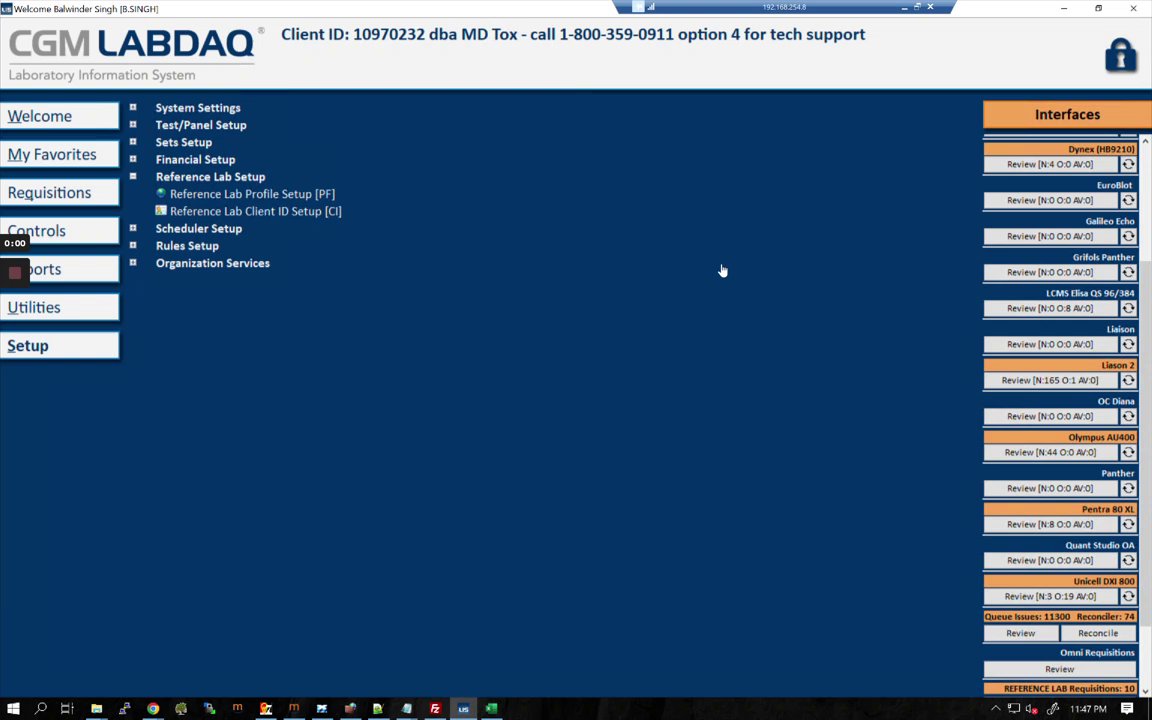Open the Windows Start menu
The width and height of the screenshot is (1152, 720).
tap(13, 708)
